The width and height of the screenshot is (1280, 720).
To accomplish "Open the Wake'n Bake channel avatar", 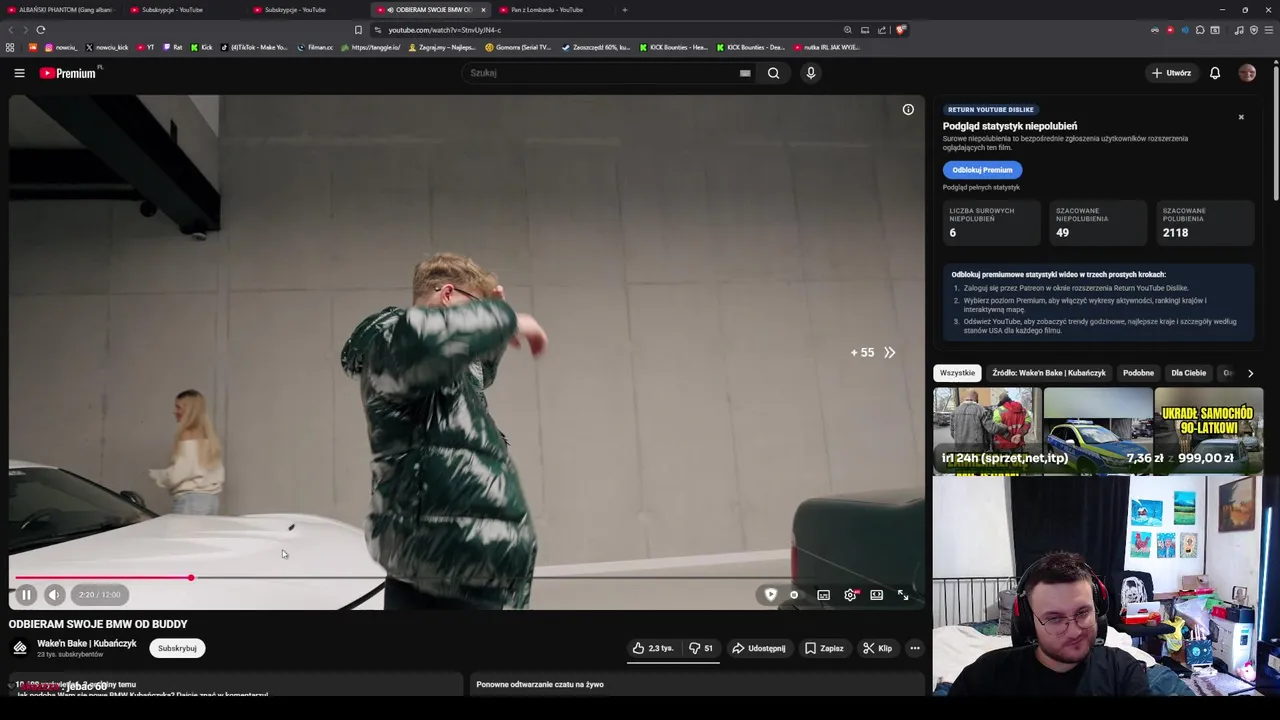I will tap(20, 648).
